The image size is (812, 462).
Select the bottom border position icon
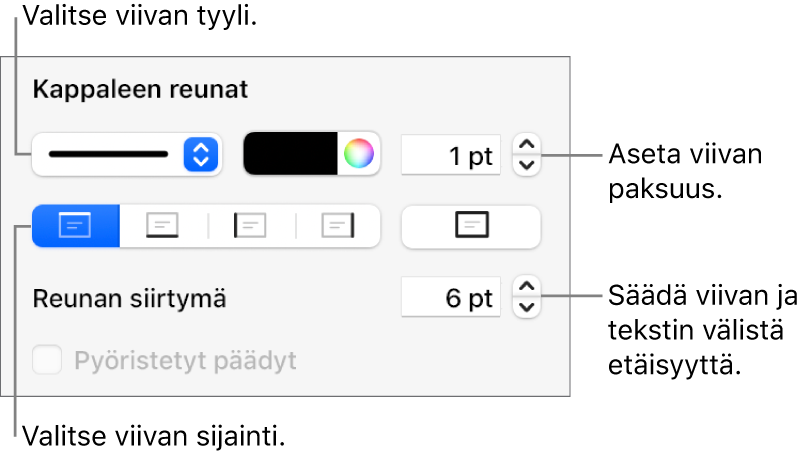163,227
